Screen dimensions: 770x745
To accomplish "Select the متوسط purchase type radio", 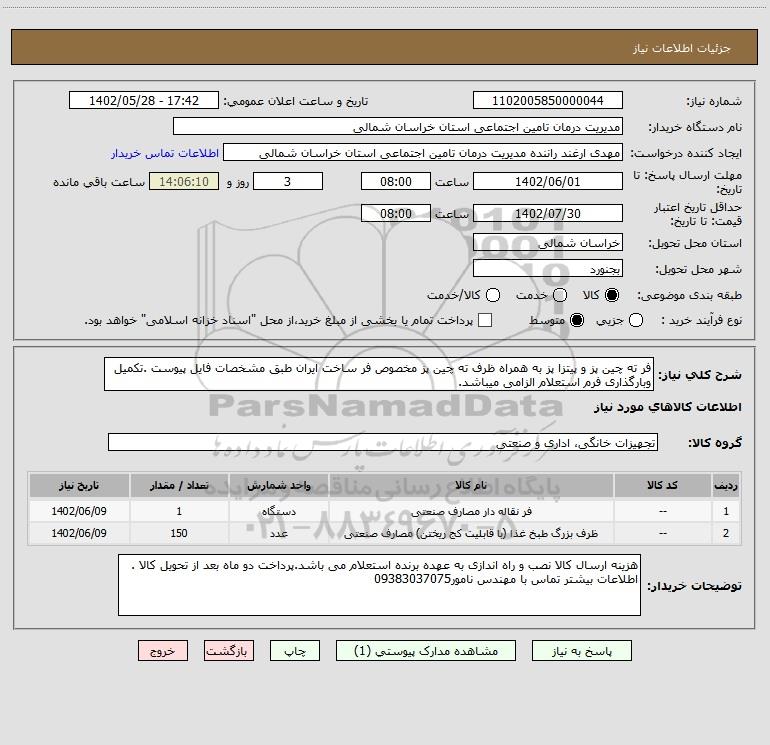I will (577, 320).
